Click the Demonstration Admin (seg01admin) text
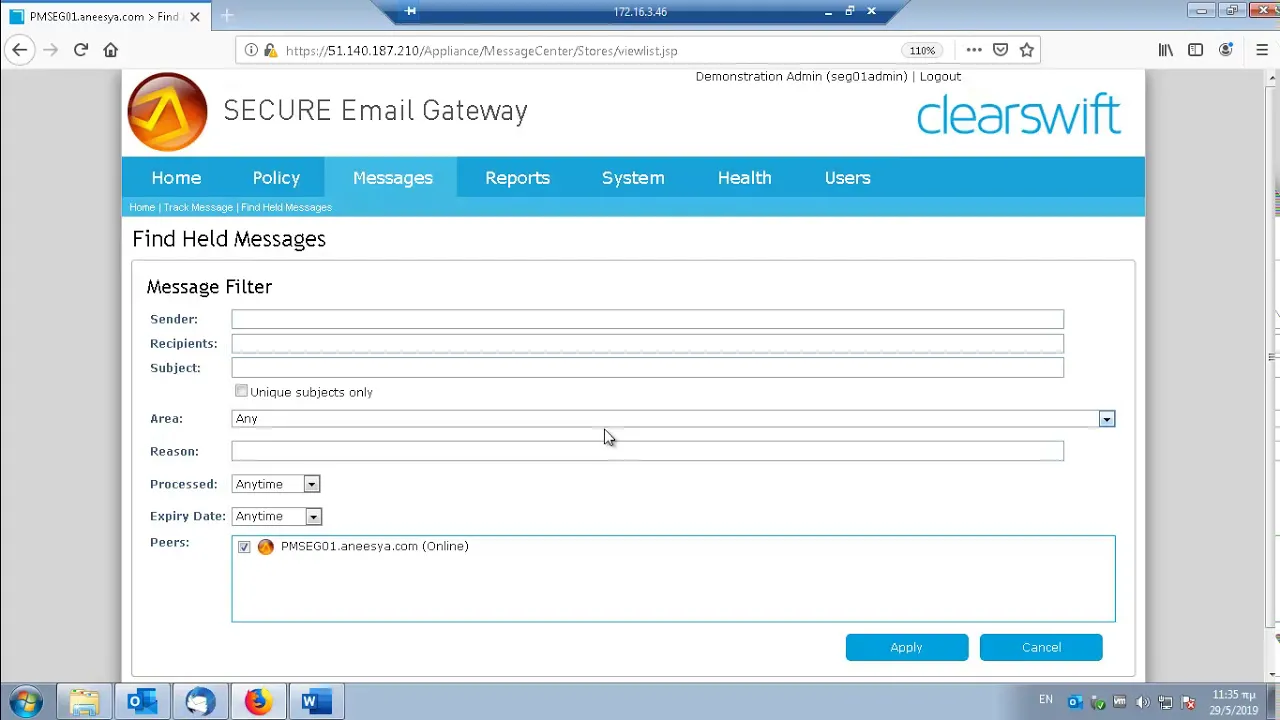 (801, 76)
